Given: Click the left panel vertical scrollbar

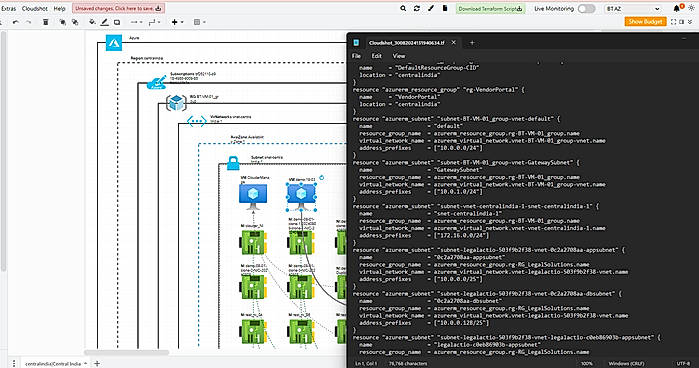Looking at the screenshot, I should pos(3,152).
